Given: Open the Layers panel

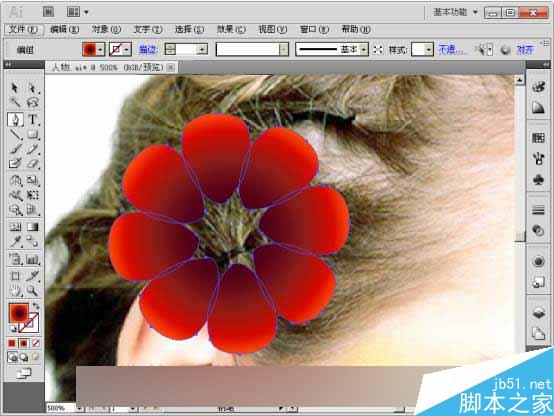Looking at the screenshot, I should coord(538,313).
